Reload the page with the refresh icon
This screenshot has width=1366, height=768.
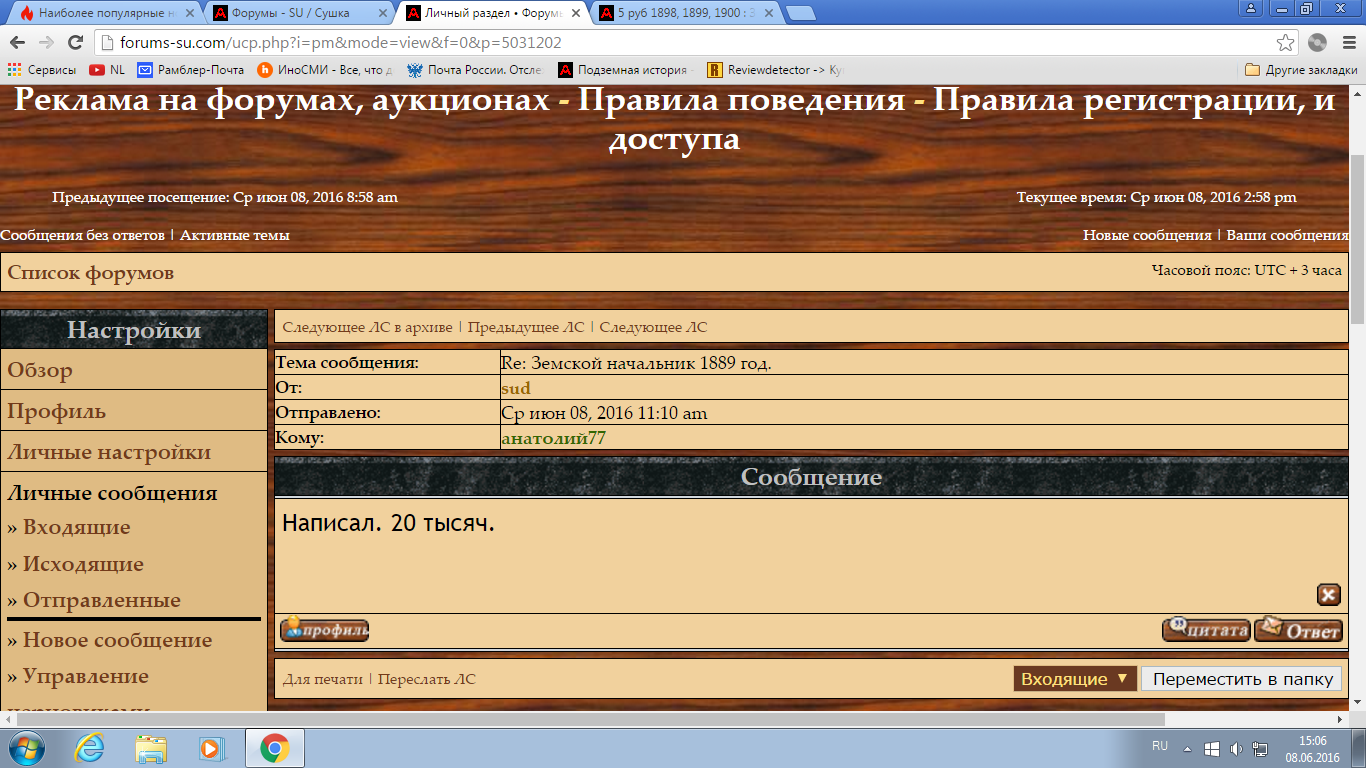pos(75,42)
